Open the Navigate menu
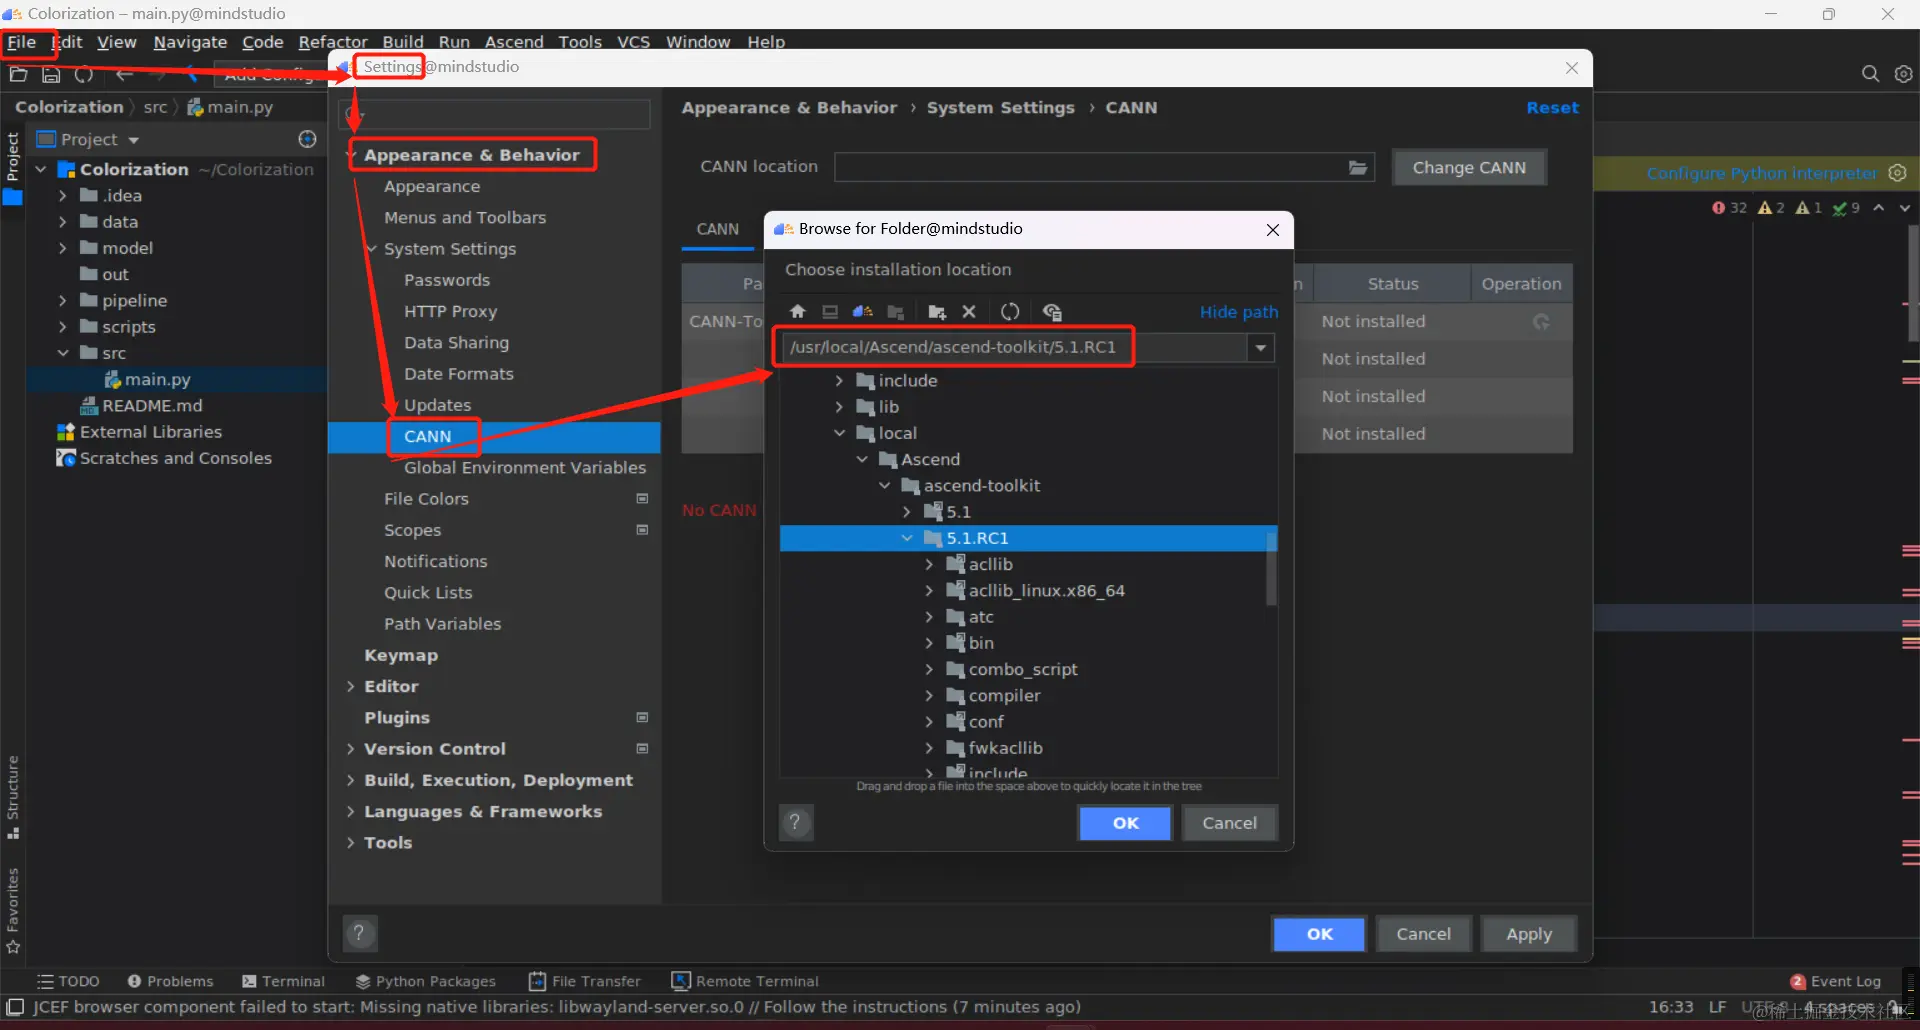 click(x=190, y=42)
